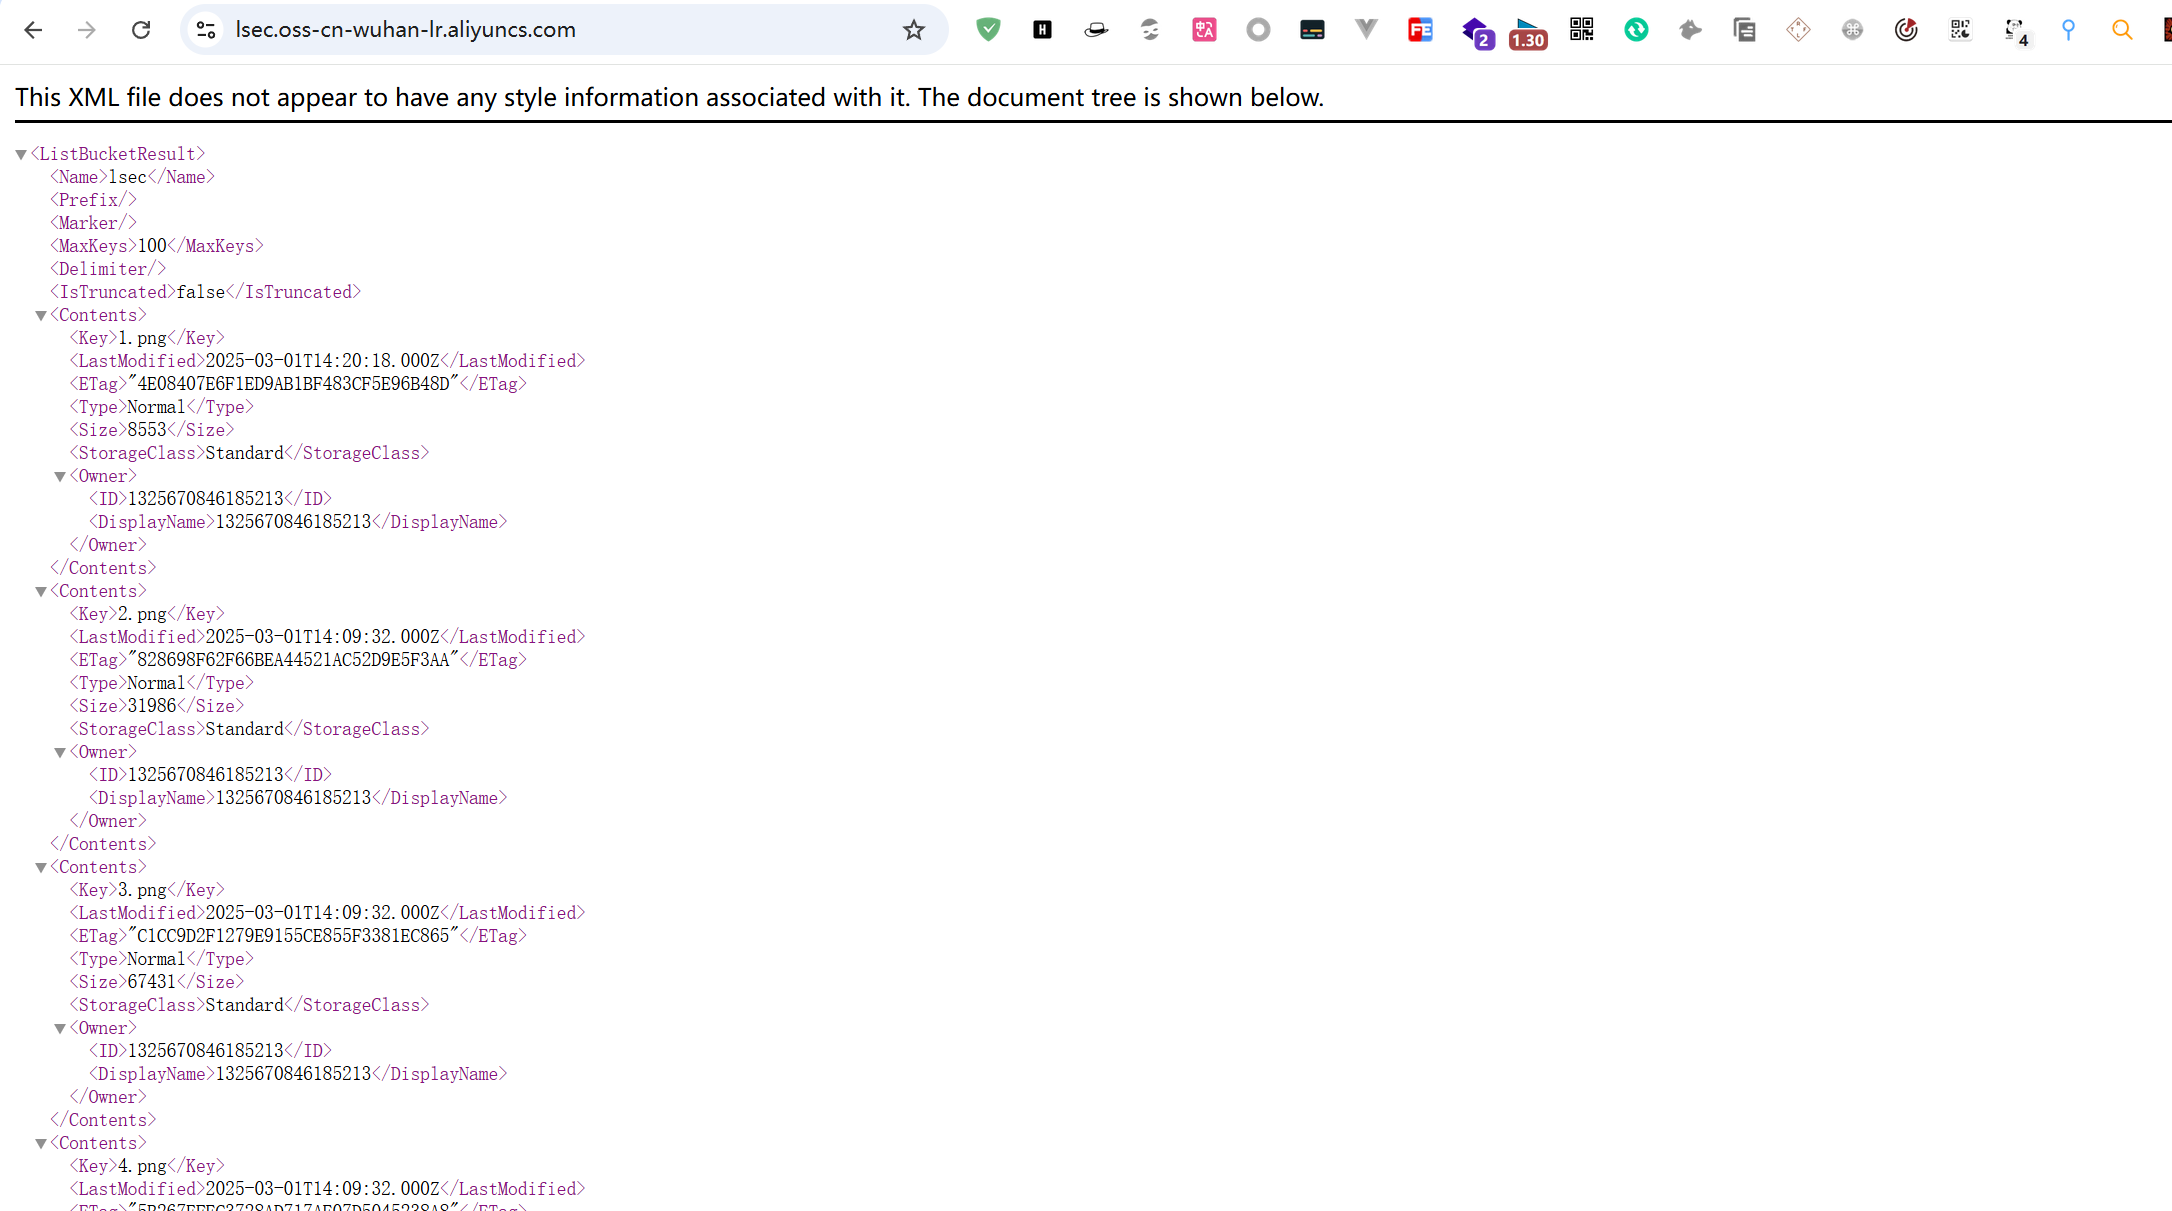
Task: Open the QR code generator extension
Action: click(x=1582, y=30)
